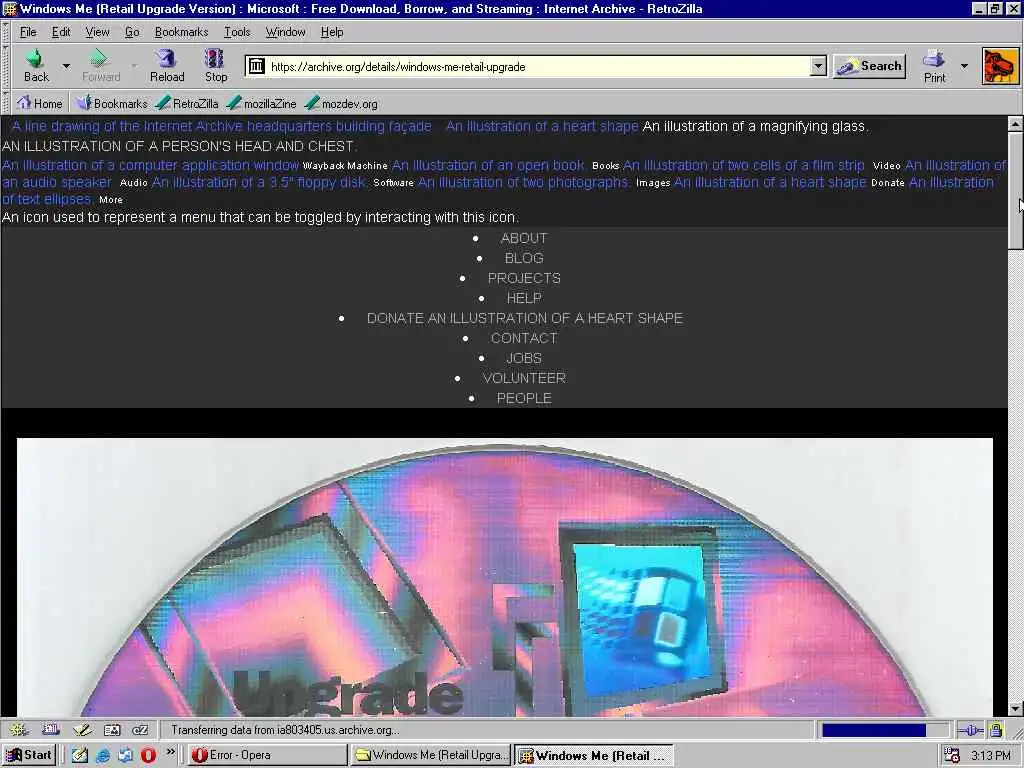Open the Help menu

[332, 32]
